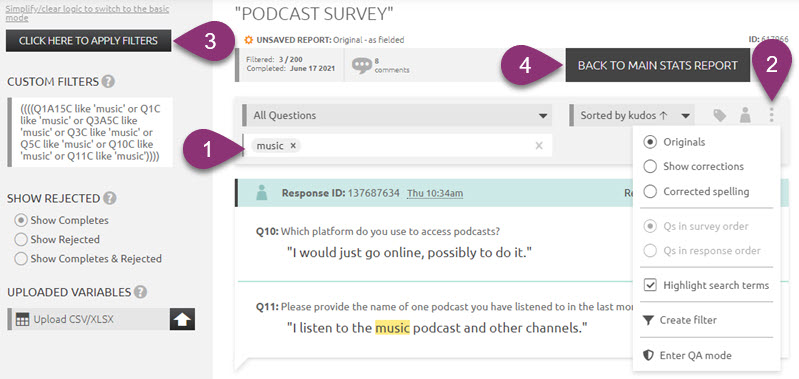Click the Q10 answer 'I would just go online'
Image resolution: width=799 pixels, height=379 pixels.
coord(409,252)
